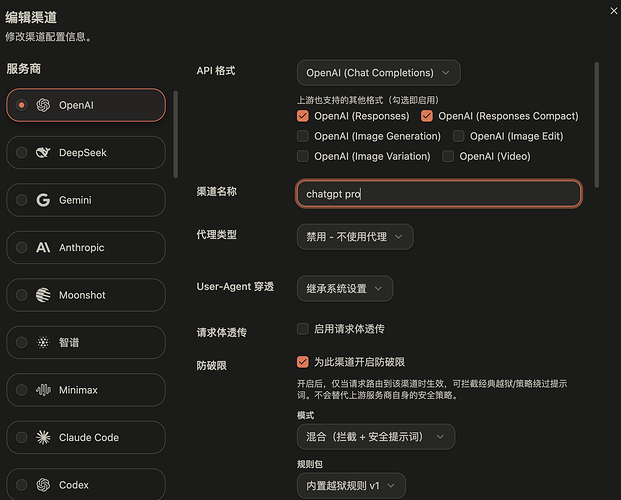Close the 编辑渠道 dialog

point(613,11)
